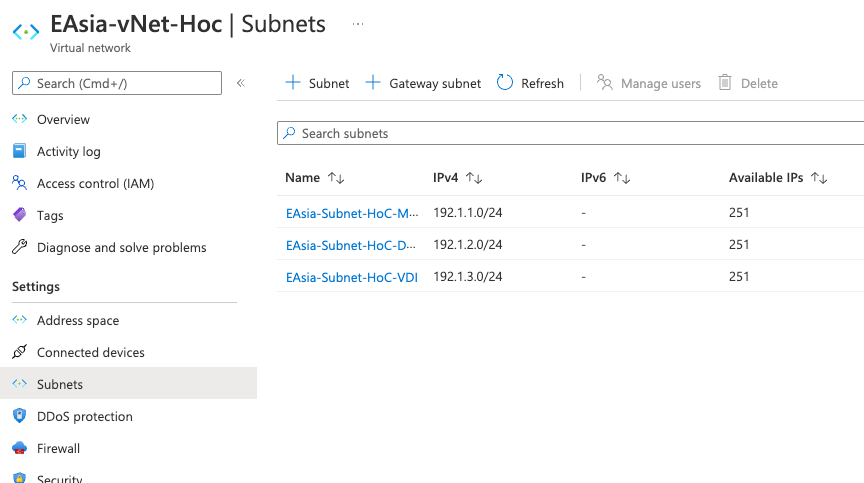Sort by Available IPs using the arrows
Screen dimensions: 864x483
819,178
